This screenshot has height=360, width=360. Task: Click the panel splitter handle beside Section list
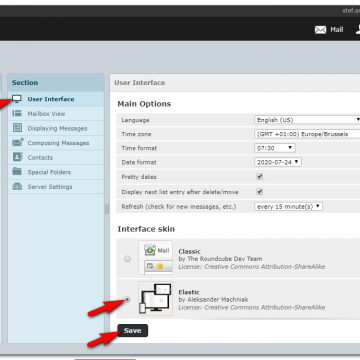[107, 209]
